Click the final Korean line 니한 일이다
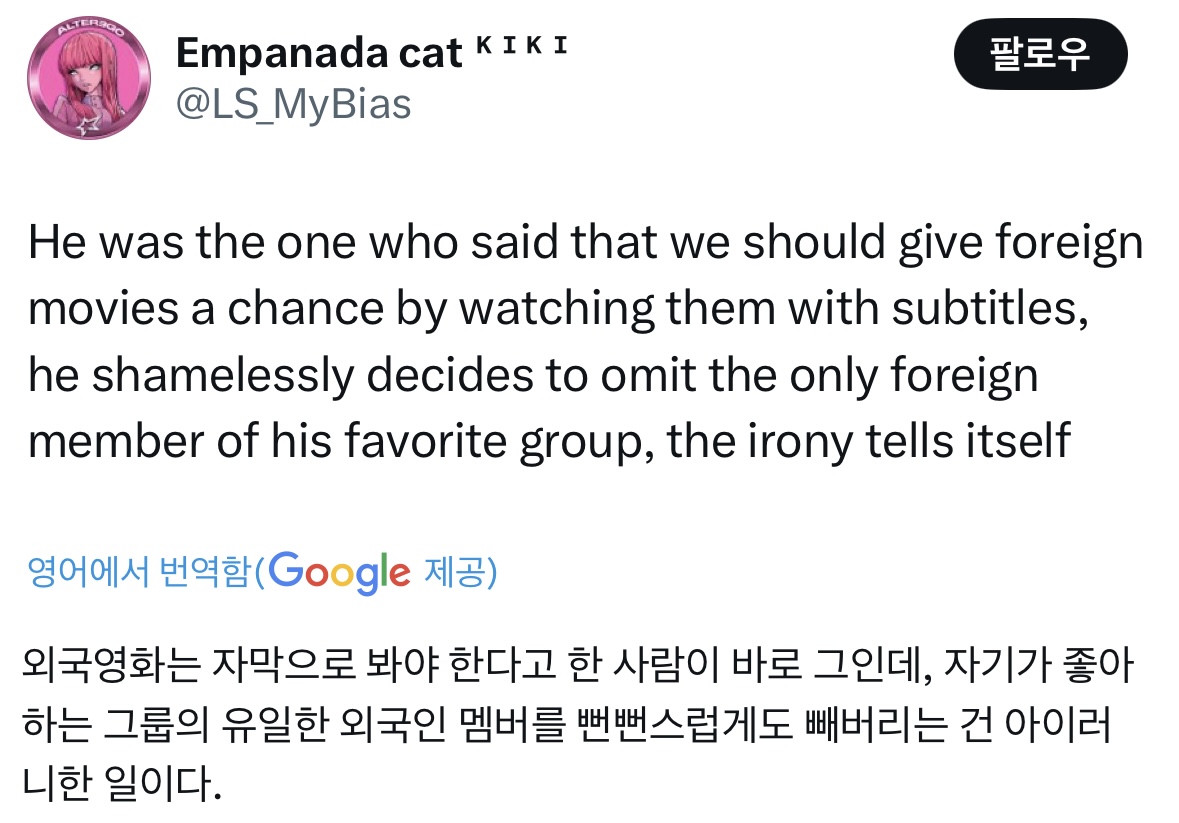The width and height of the screenshot is (1179, 823). coord(119,783)
